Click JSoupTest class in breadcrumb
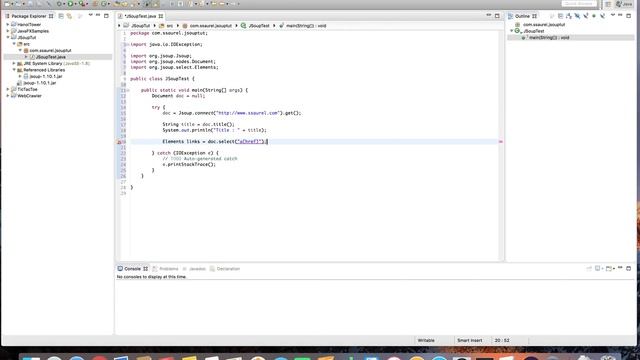640x360 pixels. (259, 26)
